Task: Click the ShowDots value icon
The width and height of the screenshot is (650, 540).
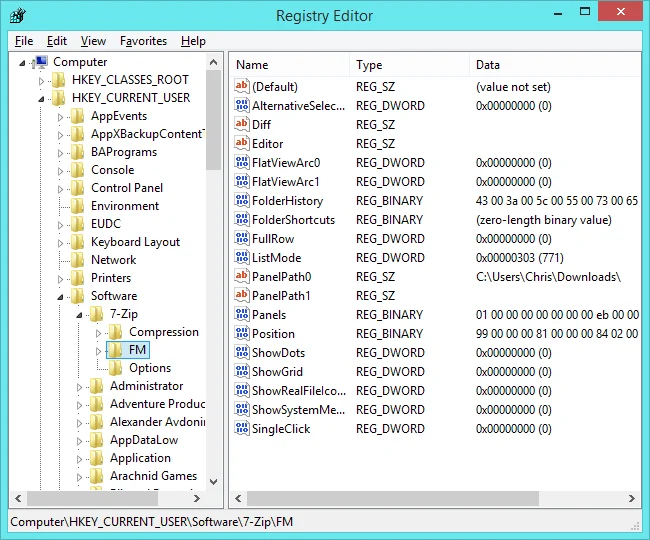Action: tap(242, 353)
